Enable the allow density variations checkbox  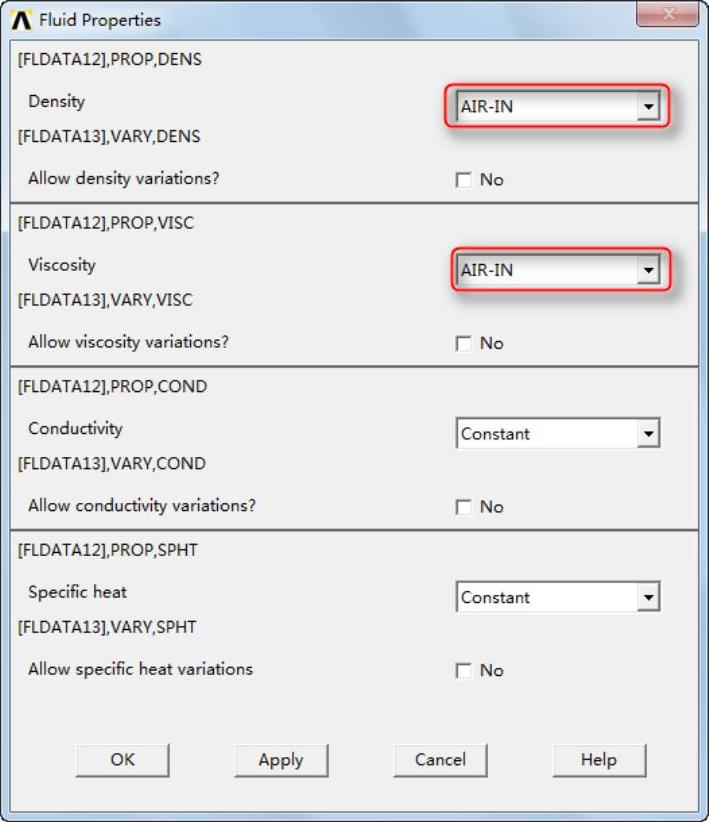[463, 180]
